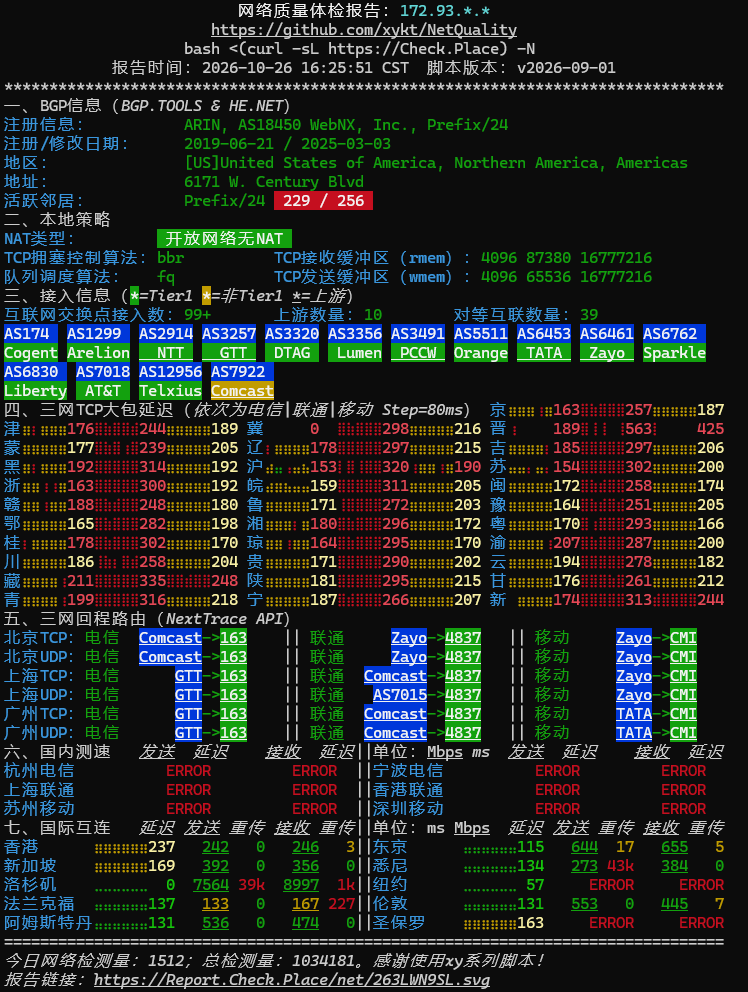Click the masked IP 172.93.*.* in title
The height and width of the screenshot is (992, 748).
445,11
